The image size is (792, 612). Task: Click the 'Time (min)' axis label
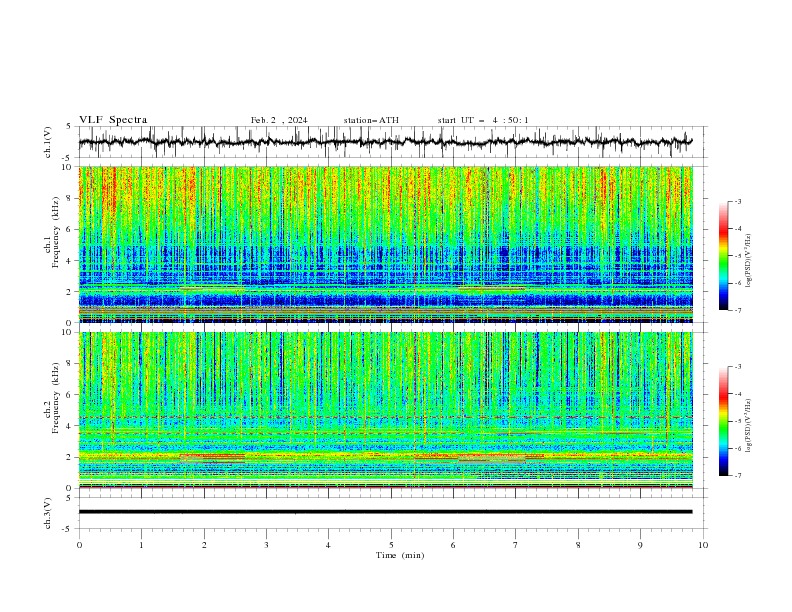pyautogui.click(x=400, y=555)
